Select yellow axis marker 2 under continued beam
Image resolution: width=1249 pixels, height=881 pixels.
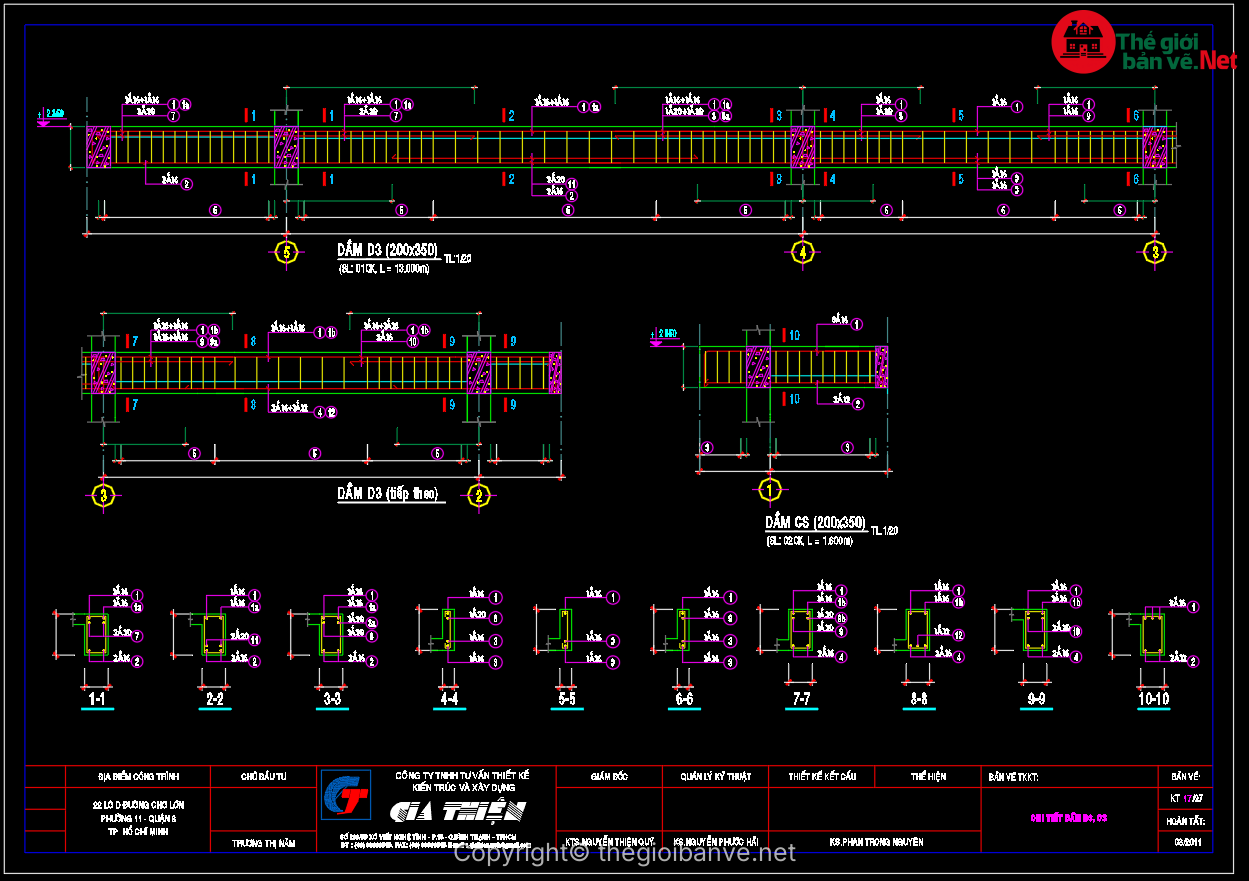[x=479, y=495]
